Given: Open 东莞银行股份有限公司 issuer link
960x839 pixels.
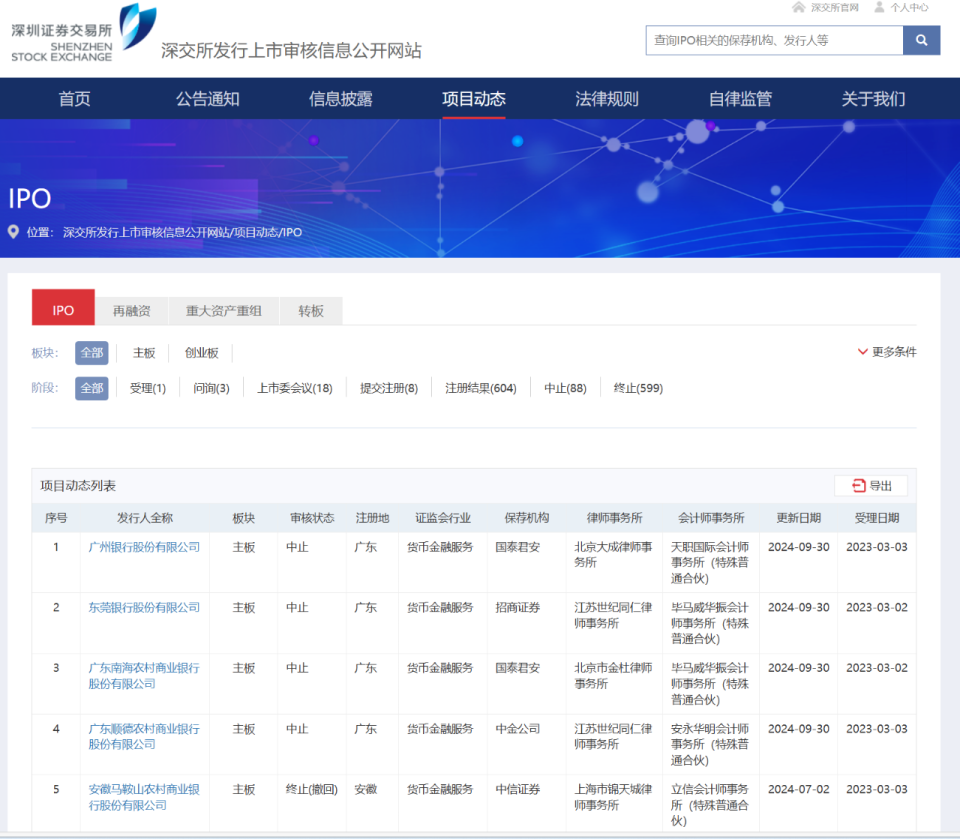Looking at the screenshot, I should [x=144, y=607].
